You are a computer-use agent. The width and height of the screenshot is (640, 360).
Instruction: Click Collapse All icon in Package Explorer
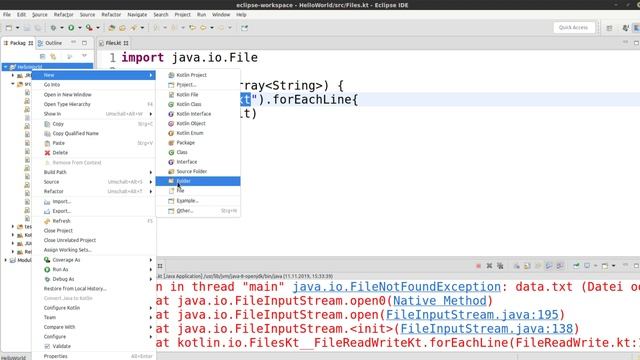(42, 56)
